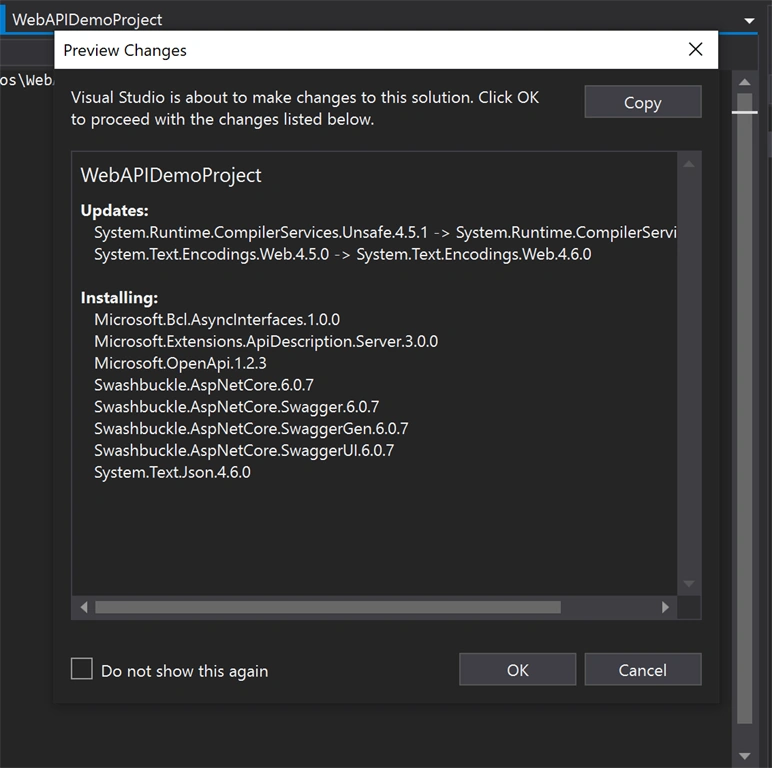Click the horizontal scroll-left arrow
772x768 pixels.
(84, 607)
